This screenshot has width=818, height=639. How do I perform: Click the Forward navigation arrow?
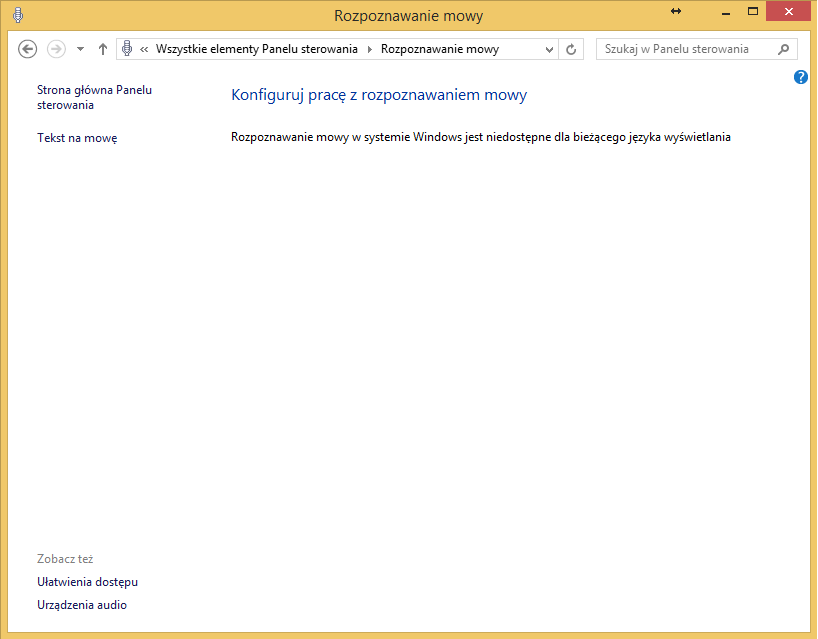coord(56,49)
